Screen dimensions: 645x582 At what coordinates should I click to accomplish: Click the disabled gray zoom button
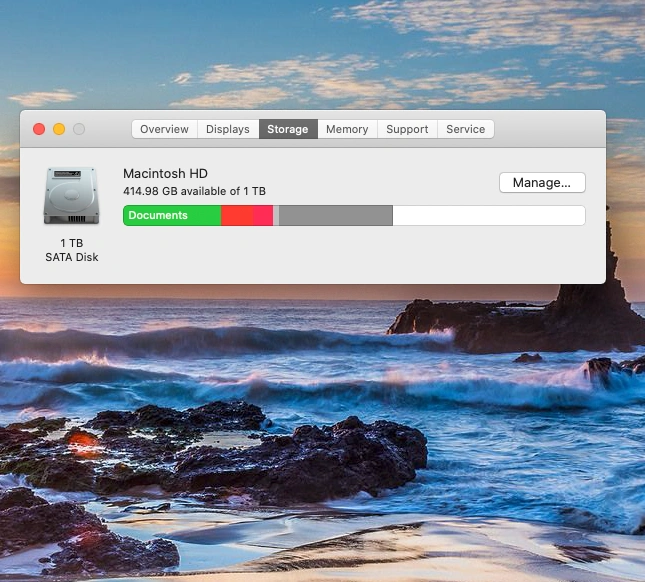click(x=79, y=129)
